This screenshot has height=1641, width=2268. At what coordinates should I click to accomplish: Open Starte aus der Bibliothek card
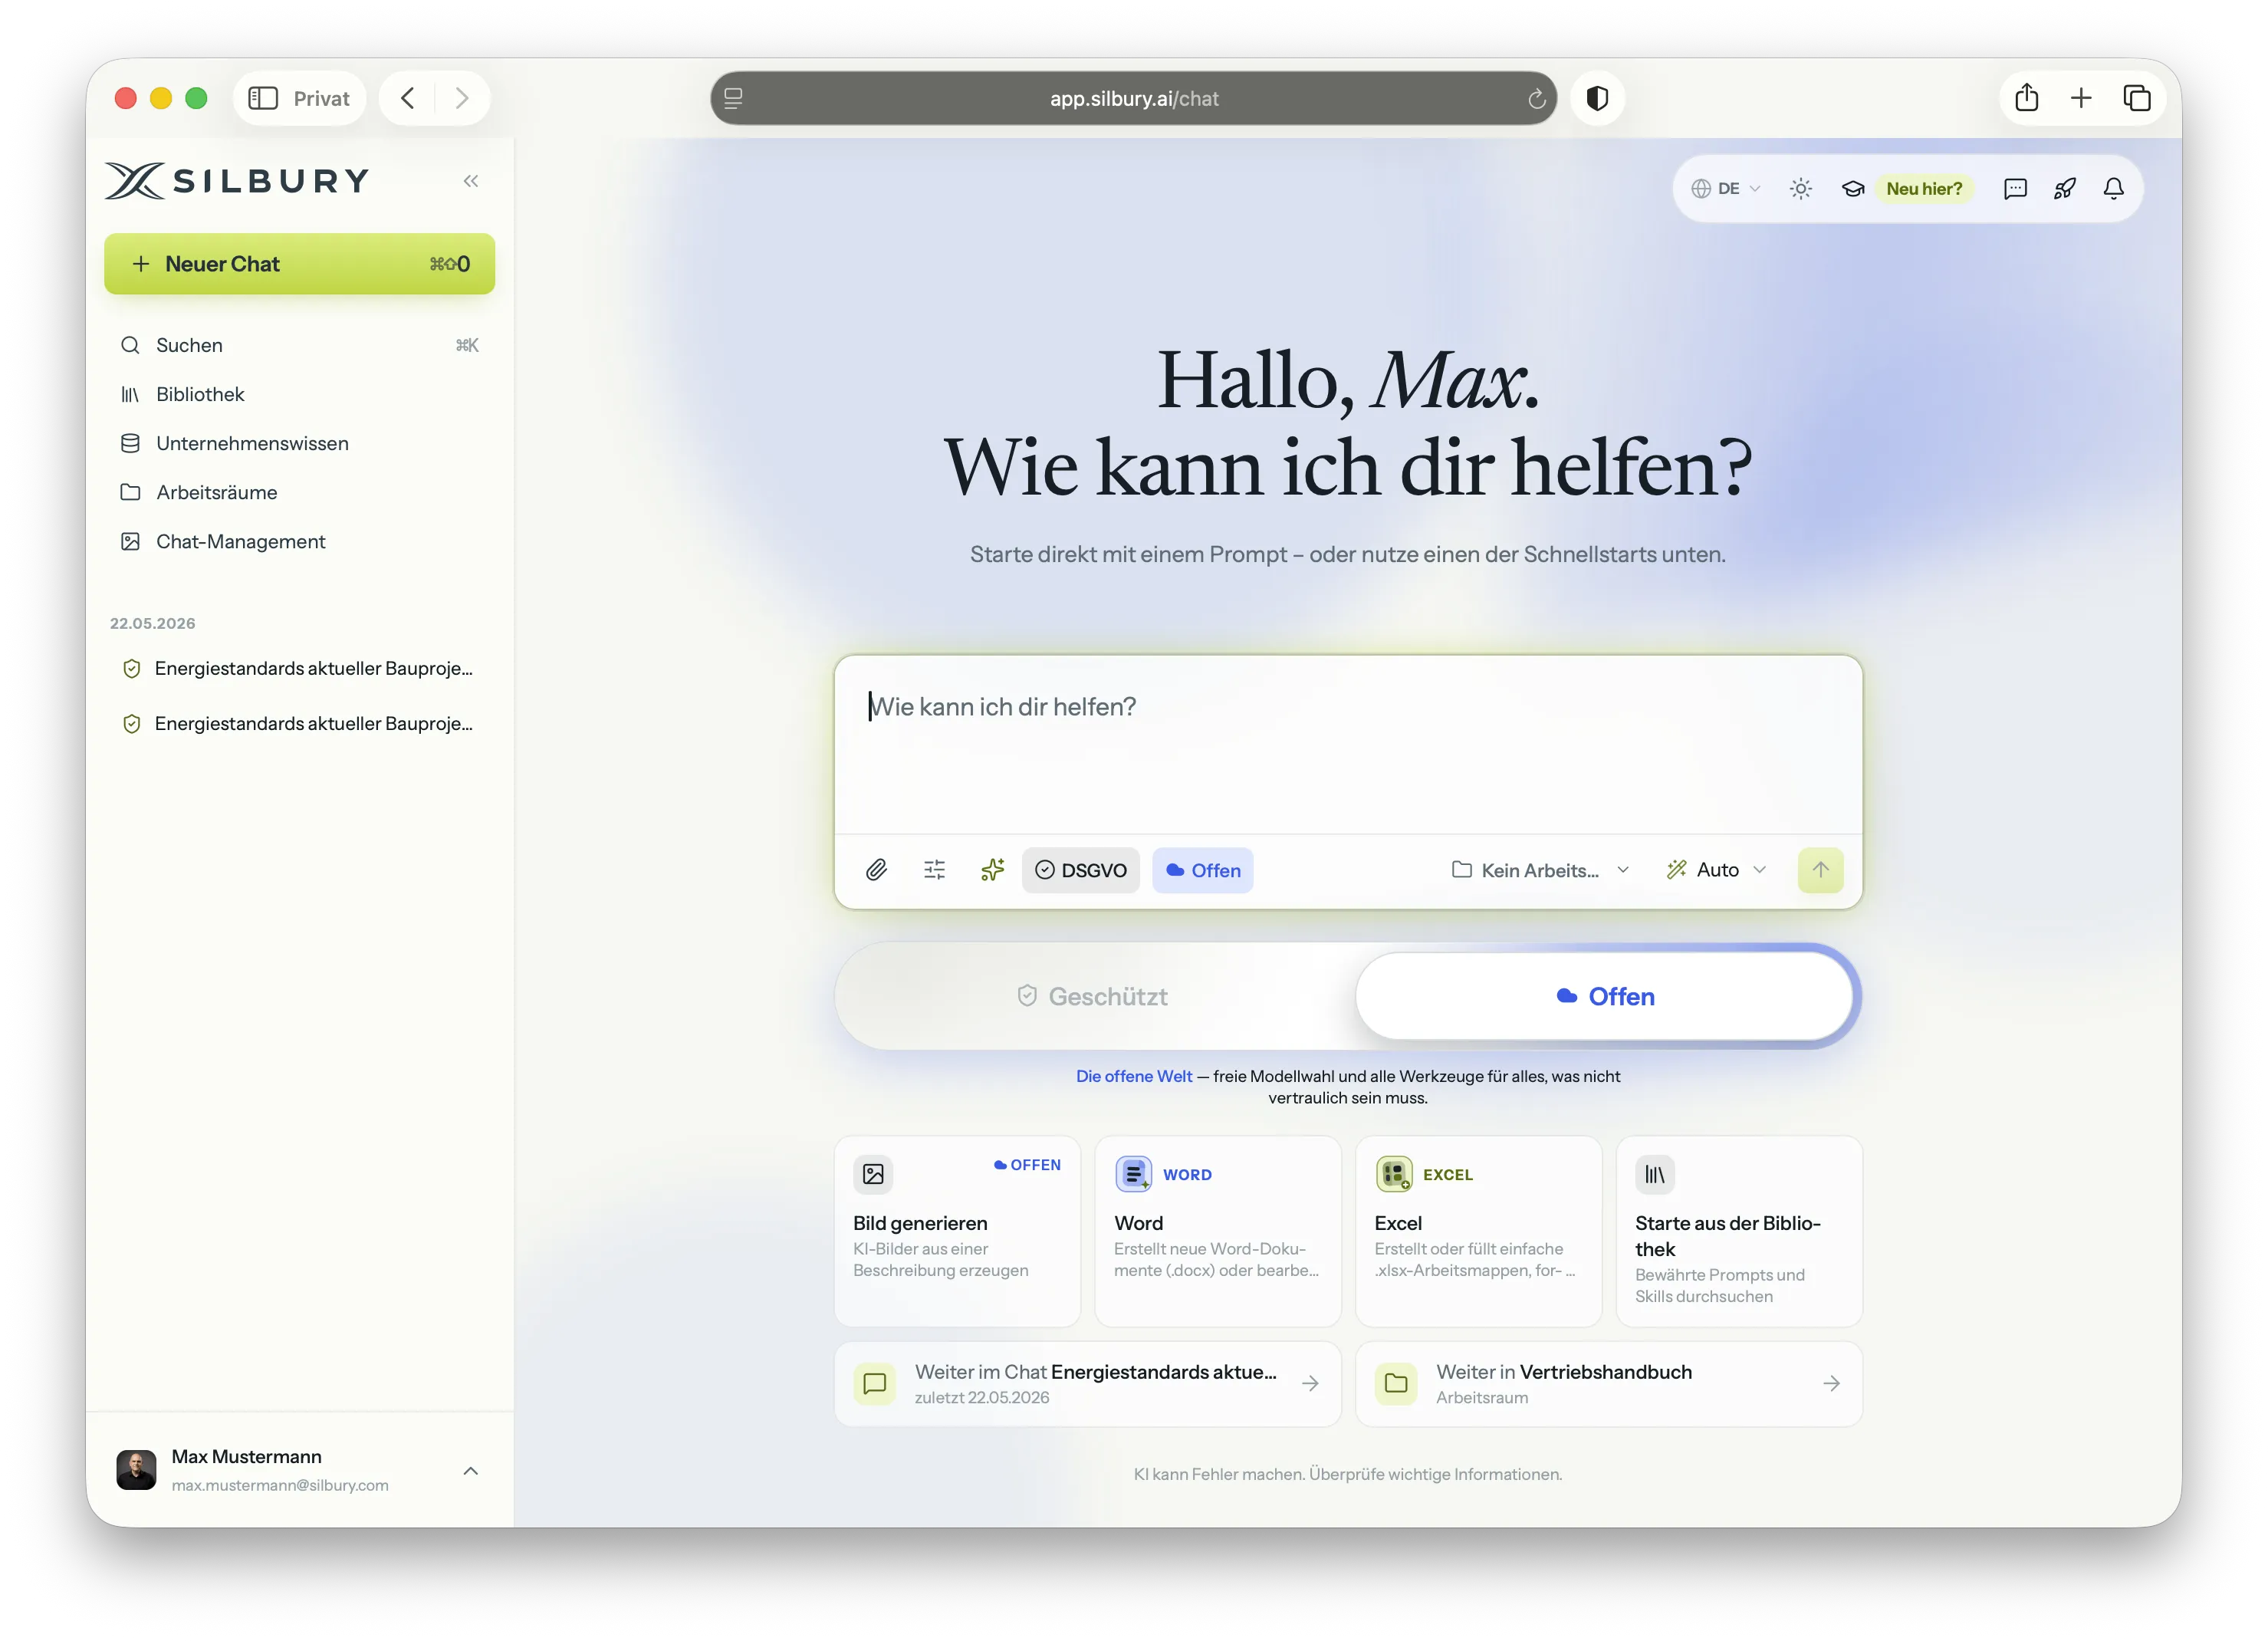click(x=1738, y=1230)
